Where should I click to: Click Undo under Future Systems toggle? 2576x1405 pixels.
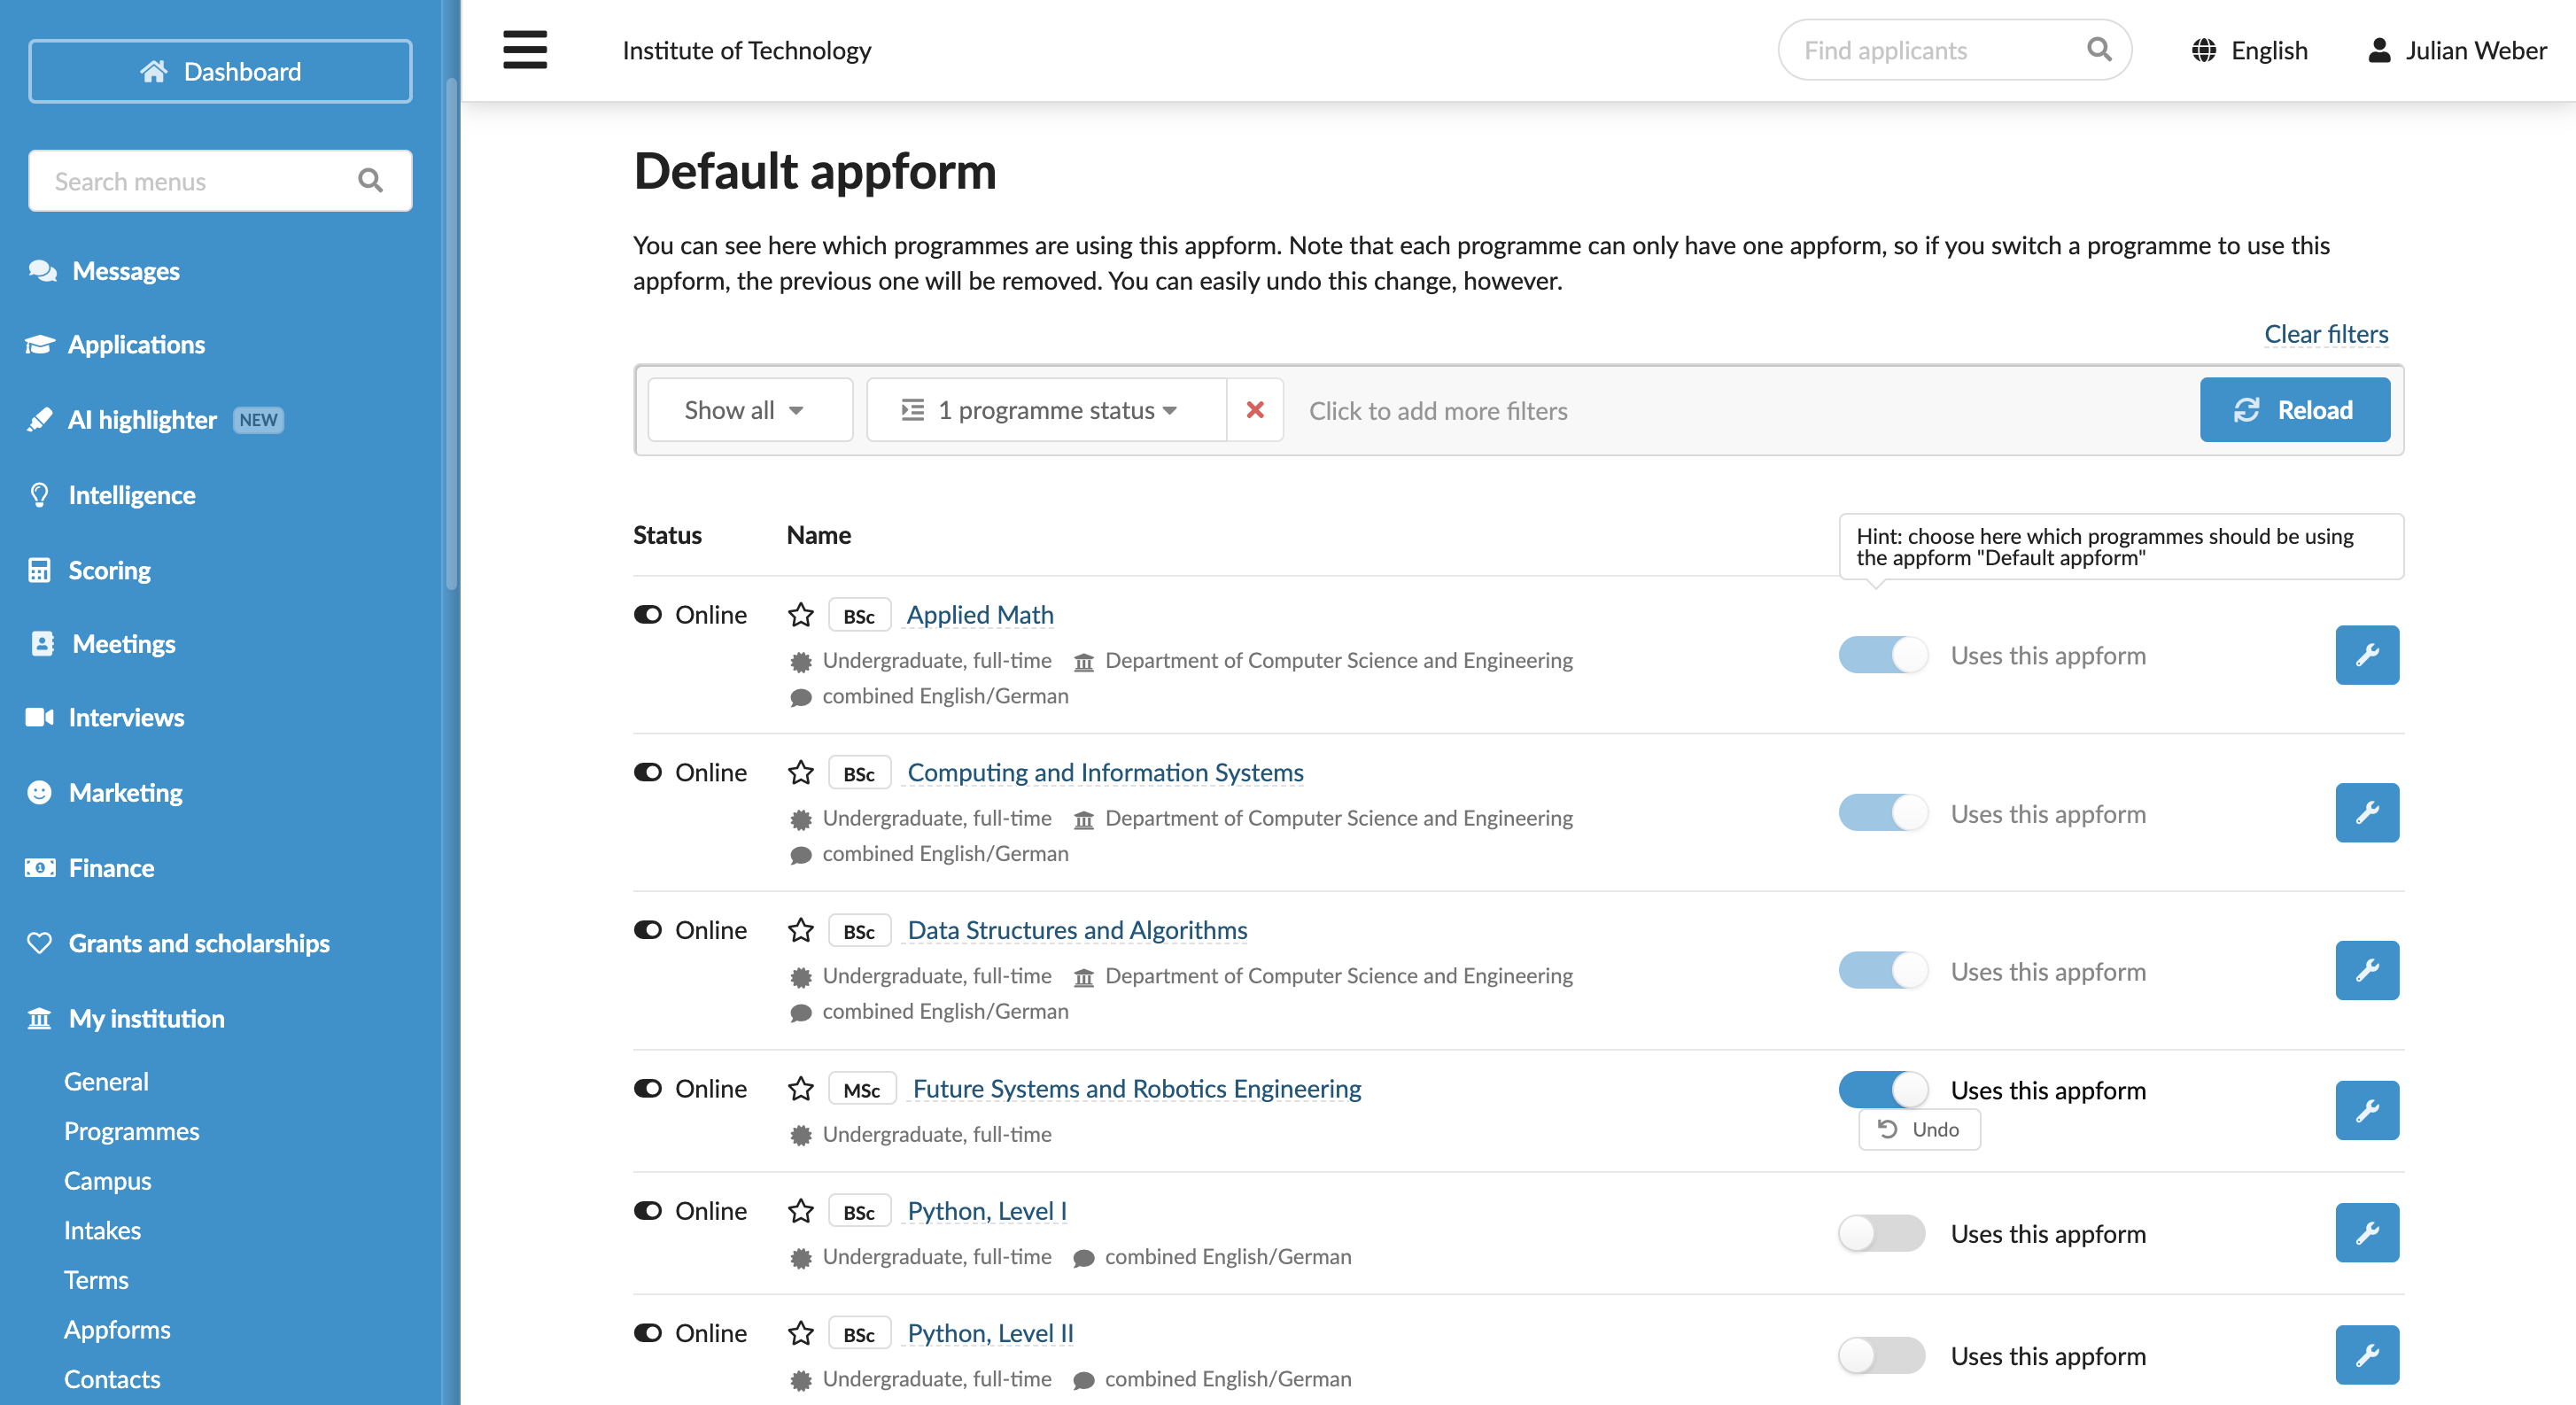pos(1918,1130)
